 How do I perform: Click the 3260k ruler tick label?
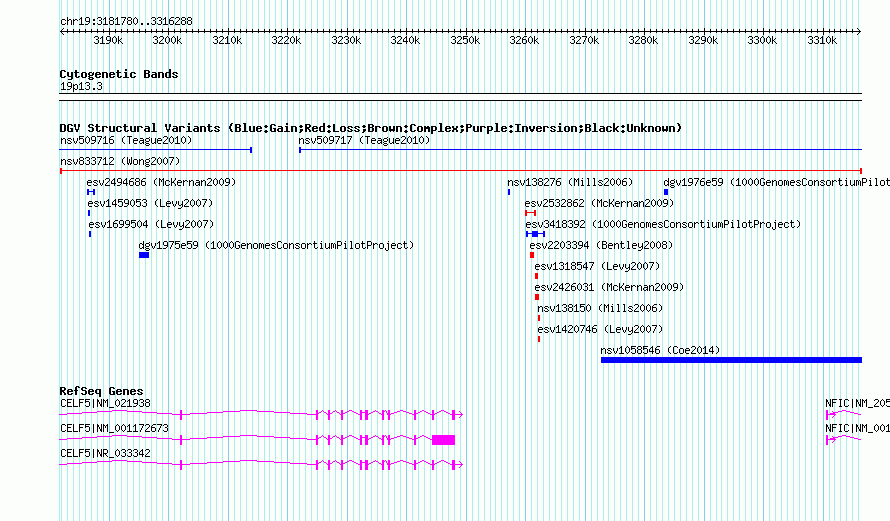click(x=524, y=40)
